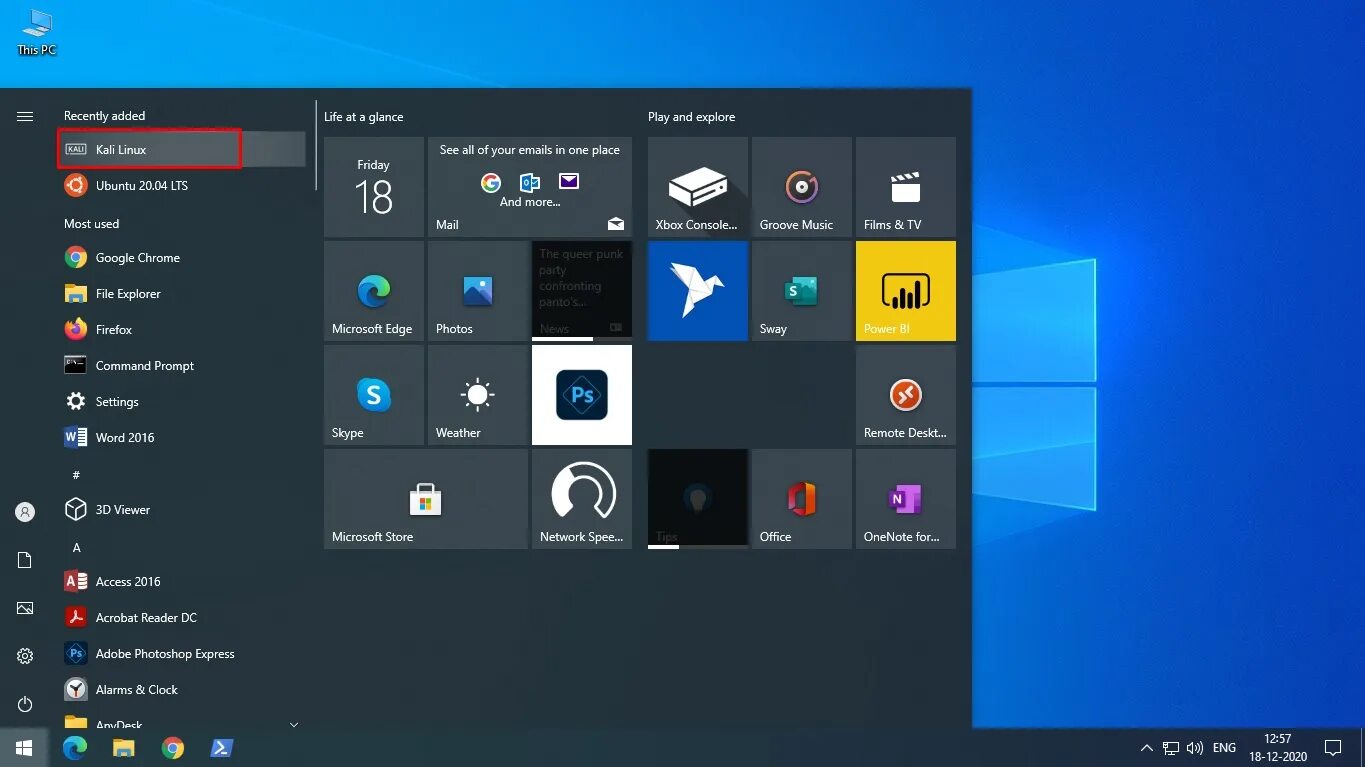Open Kali Linux from Recently added
1365x767 pixels.
click(x=181, y=149)
